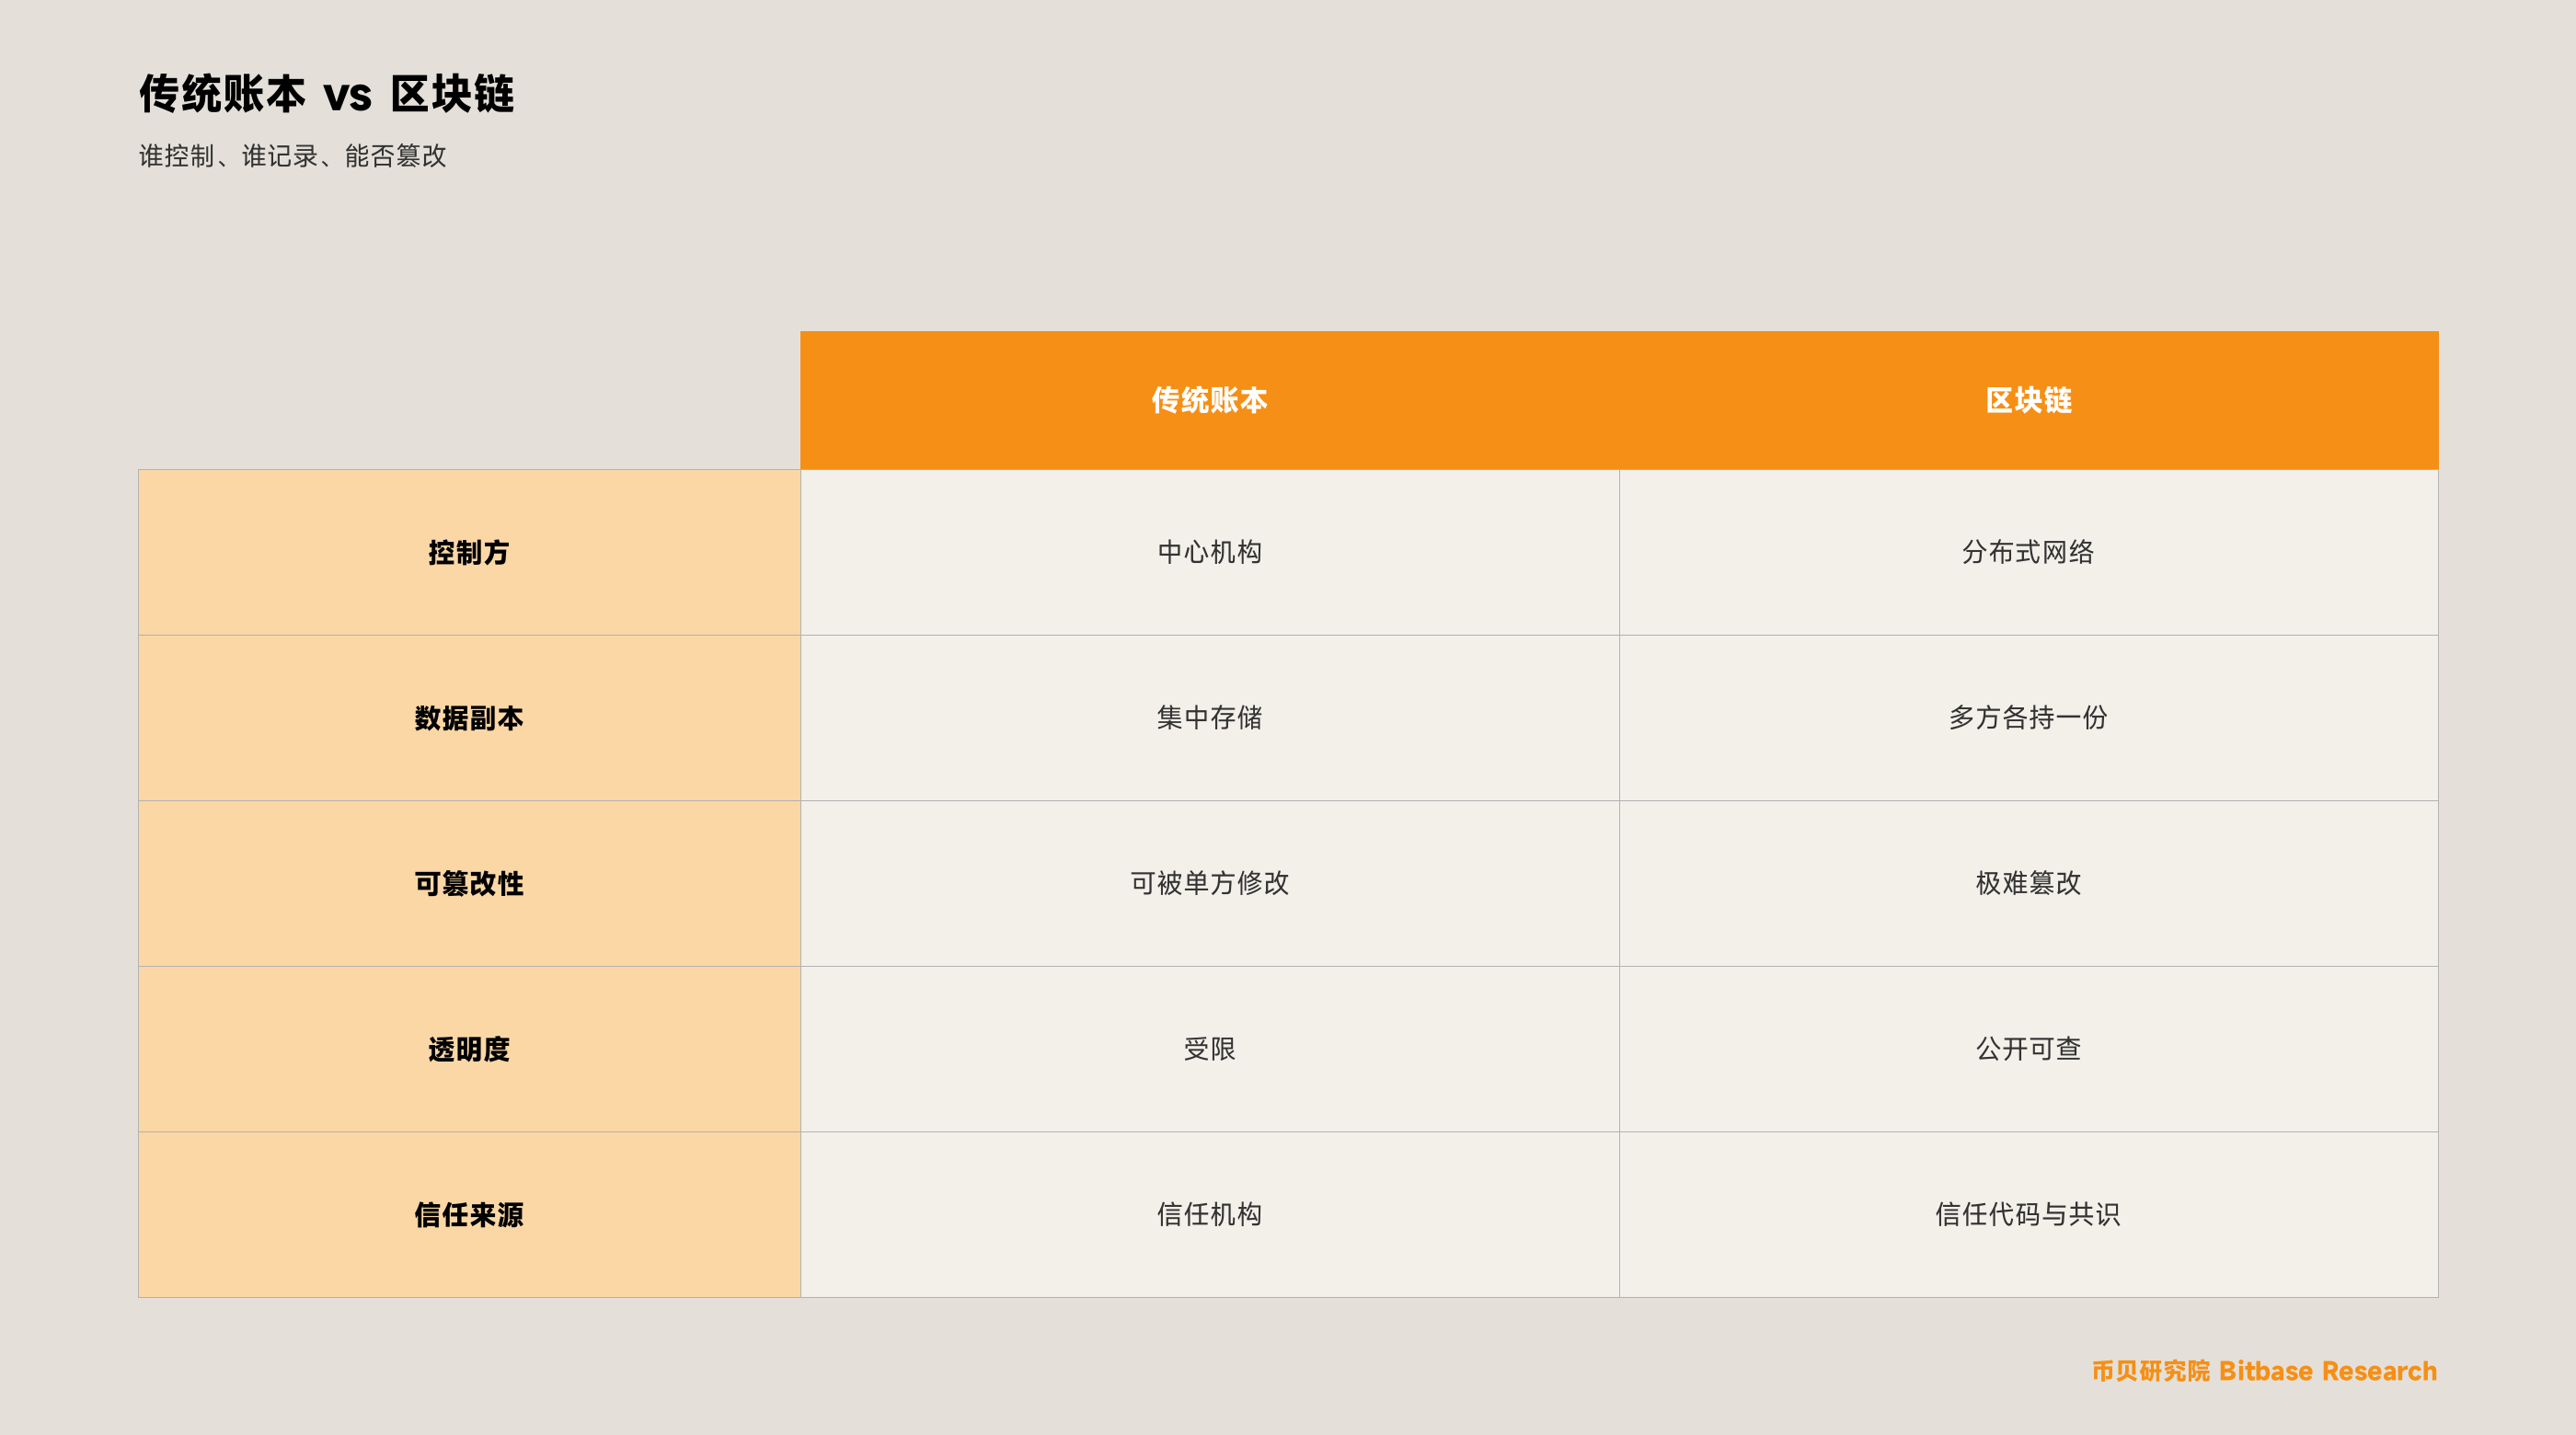Click the 受限 cell
The width and height of the screenshot is (2576, 1435).
coord(1209,1049)
